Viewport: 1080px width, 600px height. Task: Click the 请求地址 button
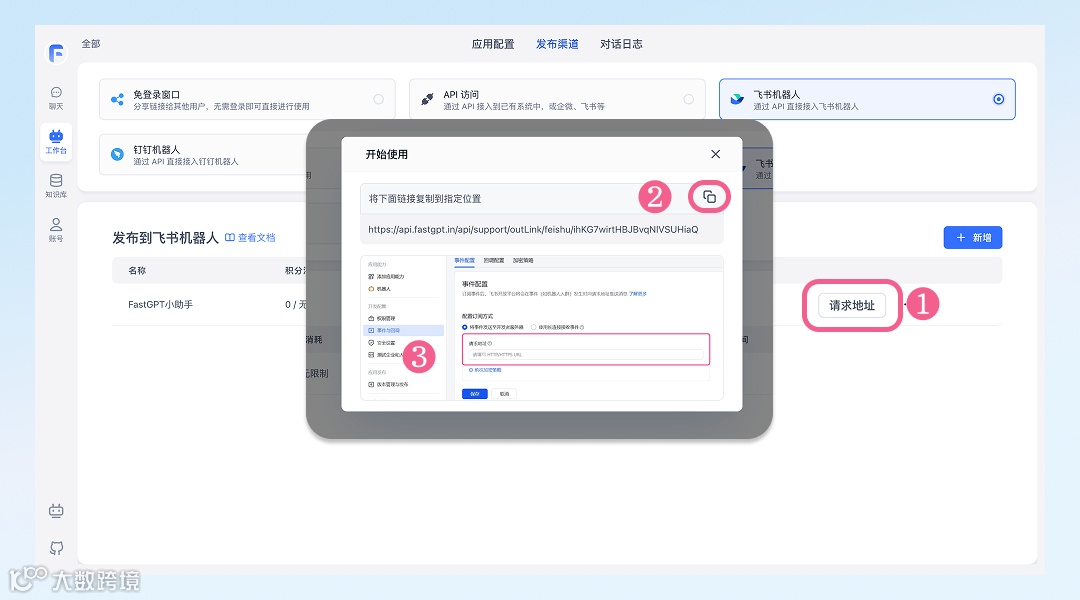click(x=851, y=305)
